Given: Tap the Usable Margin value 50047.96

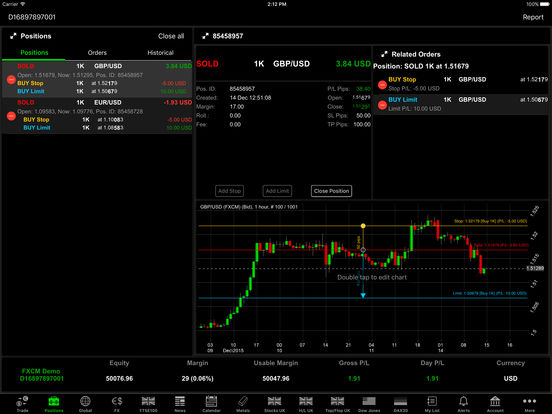Looking at the screenshot, I should [276, 378].
